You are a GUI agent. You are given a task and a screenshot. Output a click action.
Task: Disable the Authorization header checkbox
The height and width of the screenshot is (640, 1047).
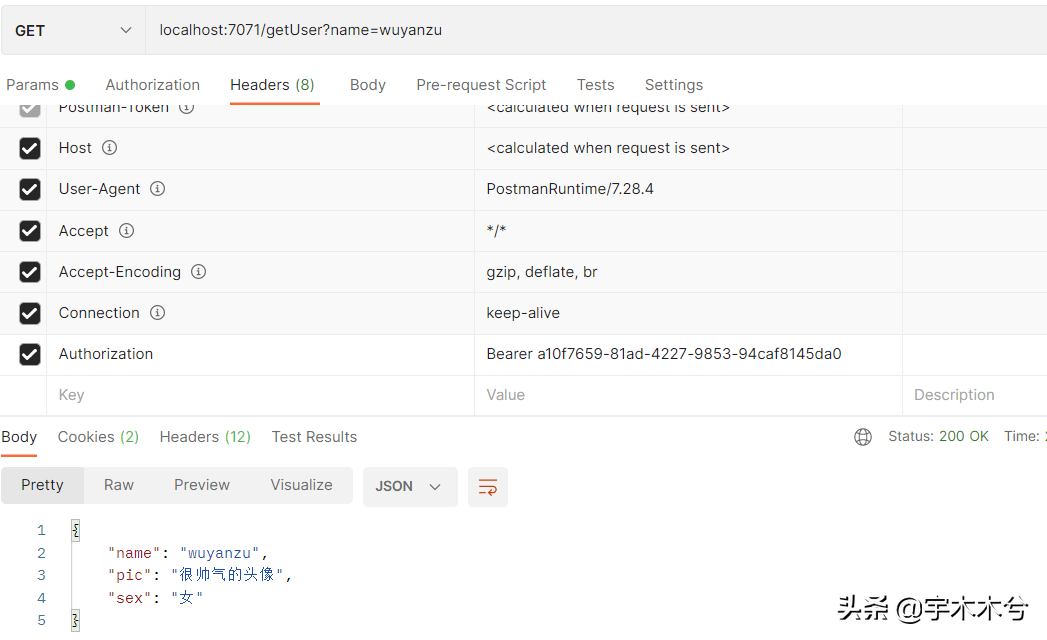[29, 354]
